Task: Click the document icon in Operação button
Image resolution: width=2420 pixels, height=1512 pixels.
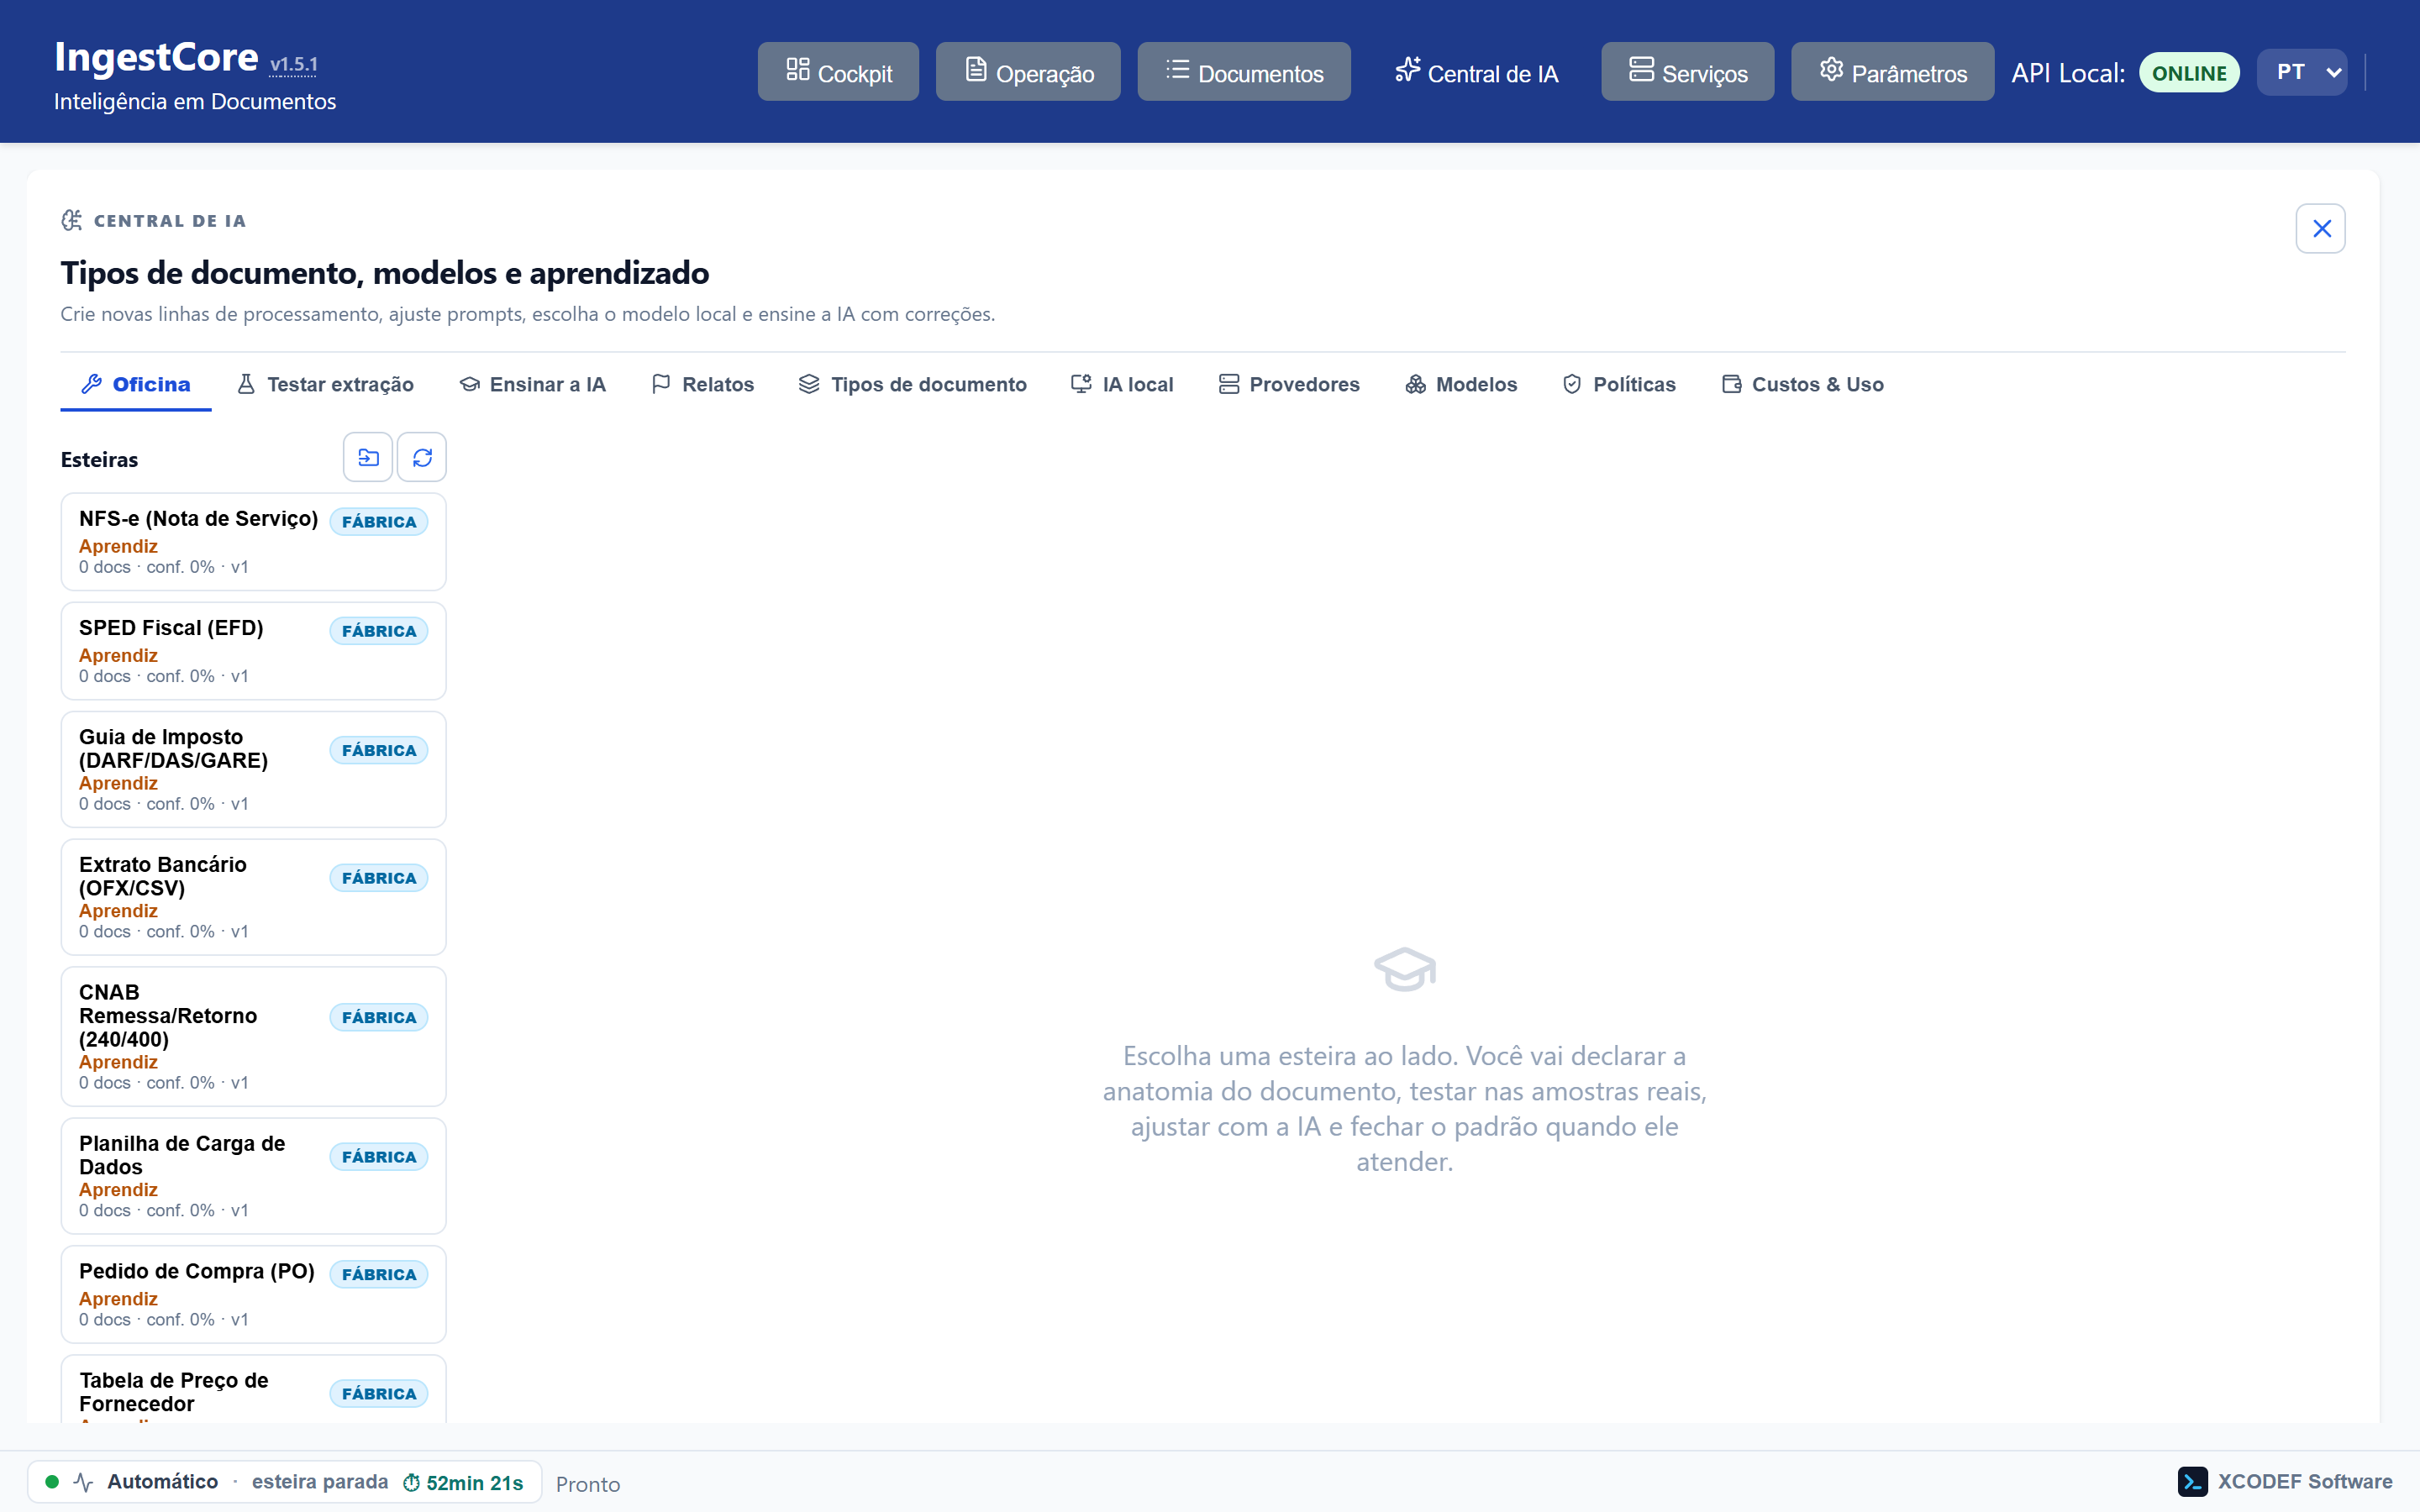Action: click(976, 69)
